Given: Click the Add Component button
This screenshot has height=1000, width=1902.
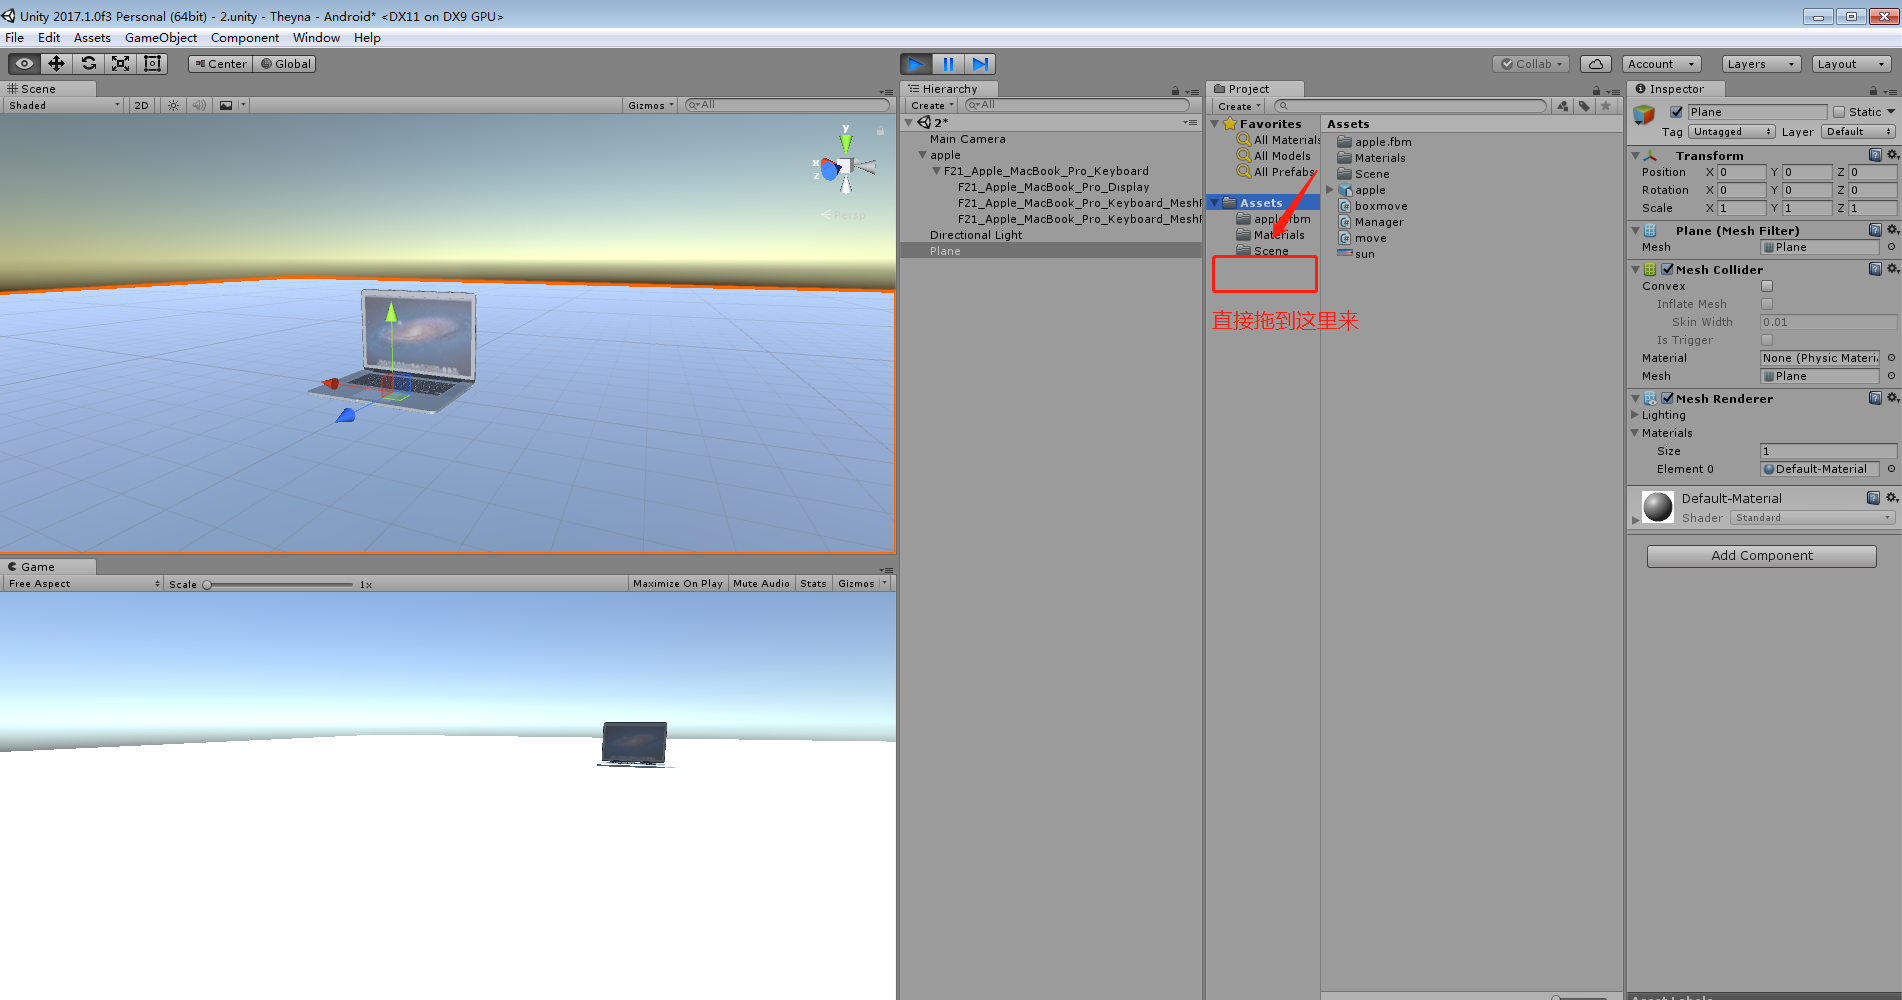Looking at the screenshot, I should tap(1761, 555).
